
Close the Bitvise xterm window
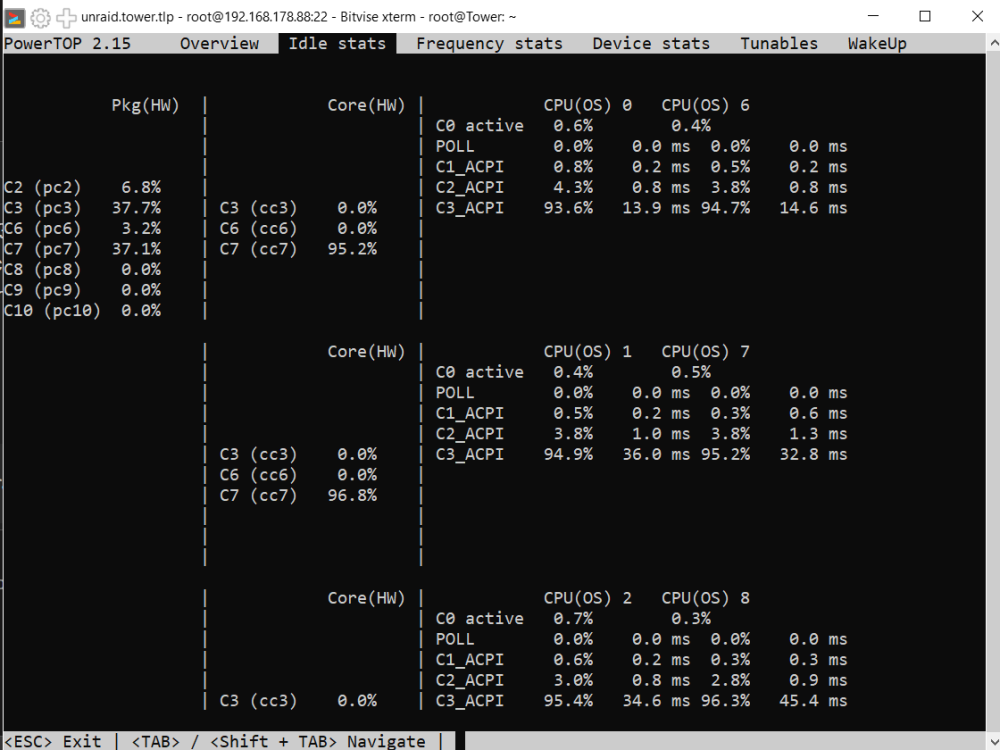(x=977, y=17)
